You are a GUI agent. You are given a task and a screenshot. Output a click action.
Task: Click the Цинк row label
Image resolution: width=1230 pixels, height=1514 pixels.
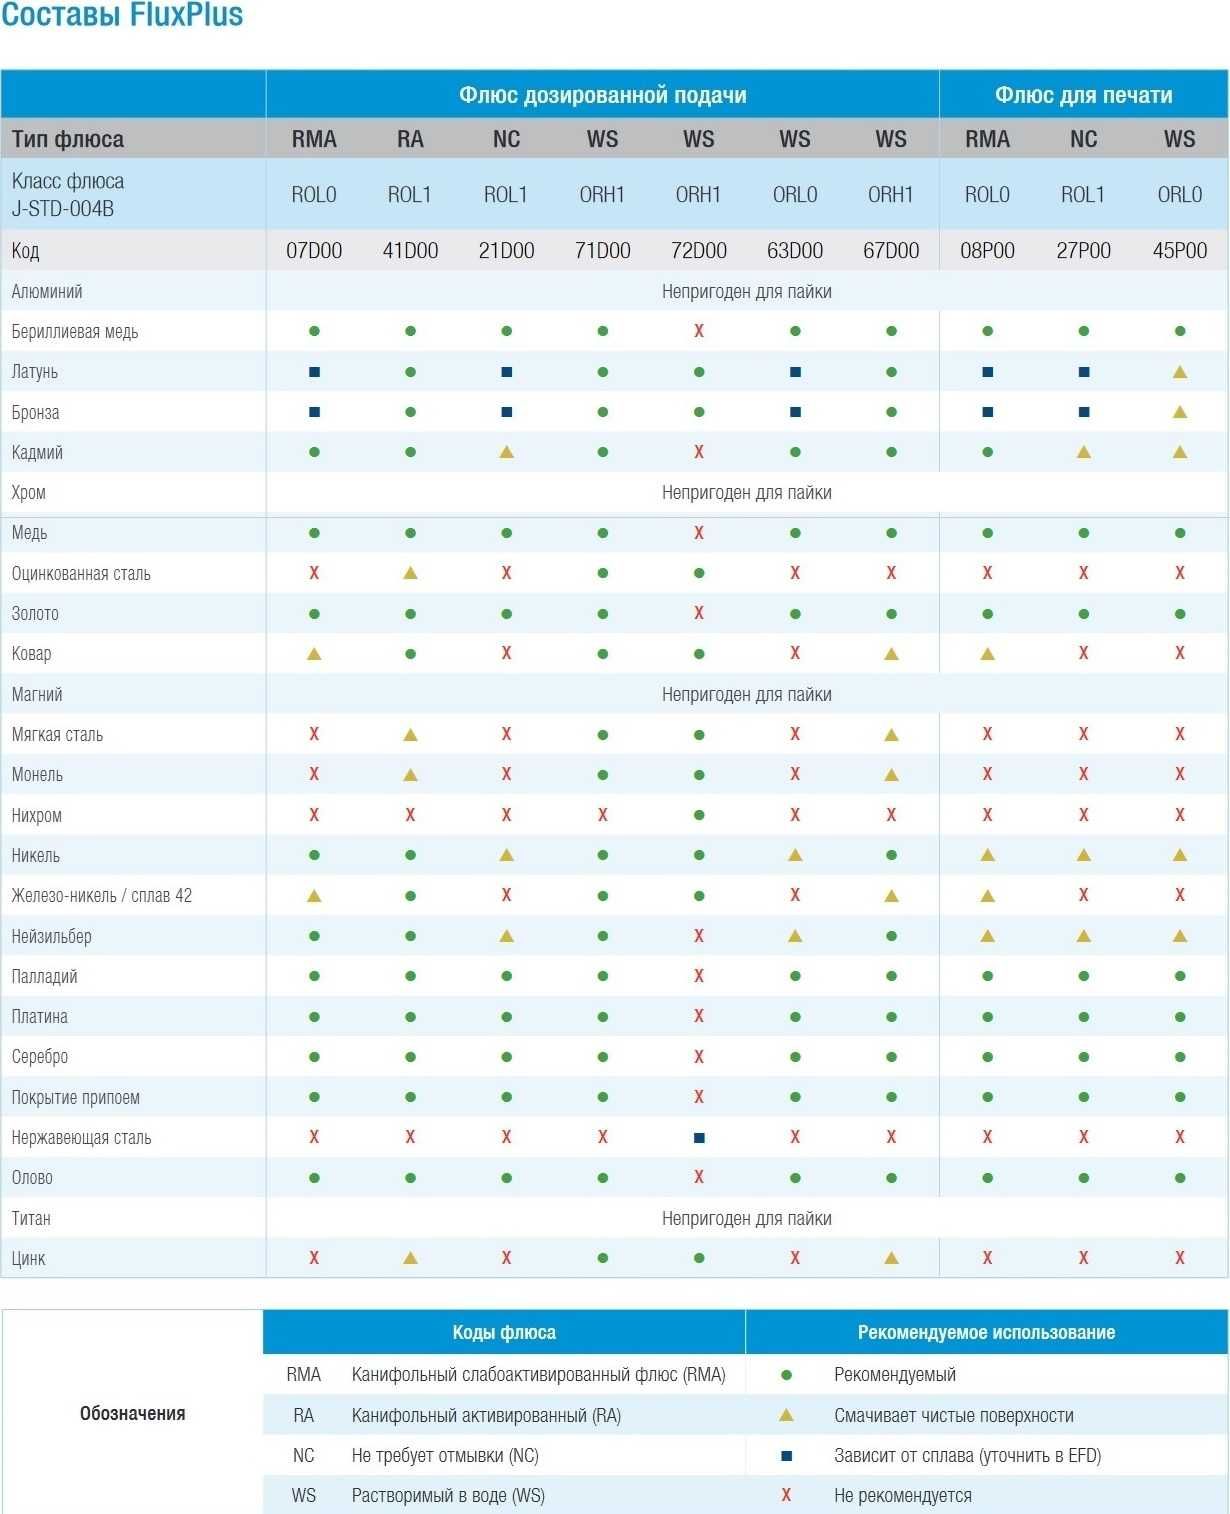tap(28, 1259)
